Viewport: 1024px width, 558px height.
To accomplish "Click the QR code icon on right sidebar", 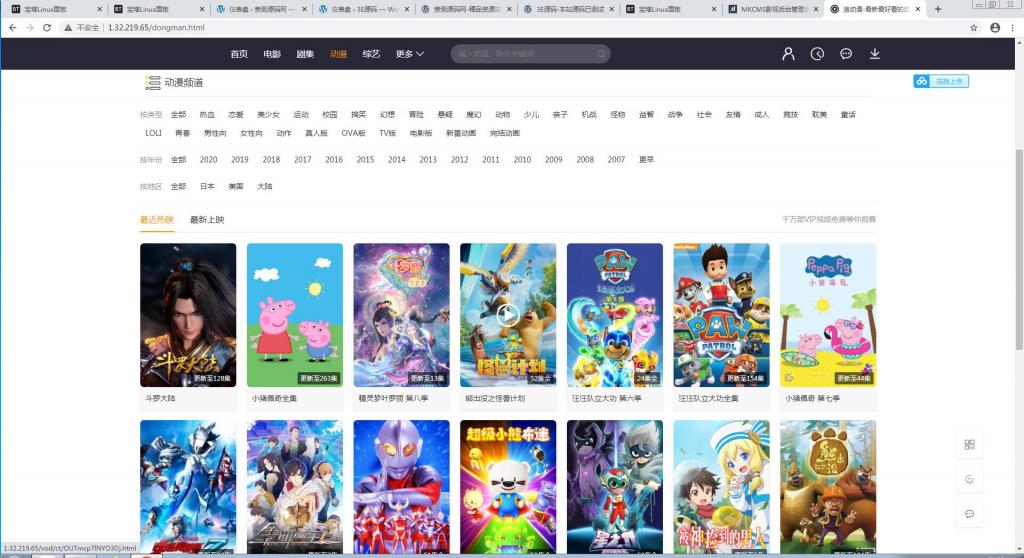I will point(969,445).
